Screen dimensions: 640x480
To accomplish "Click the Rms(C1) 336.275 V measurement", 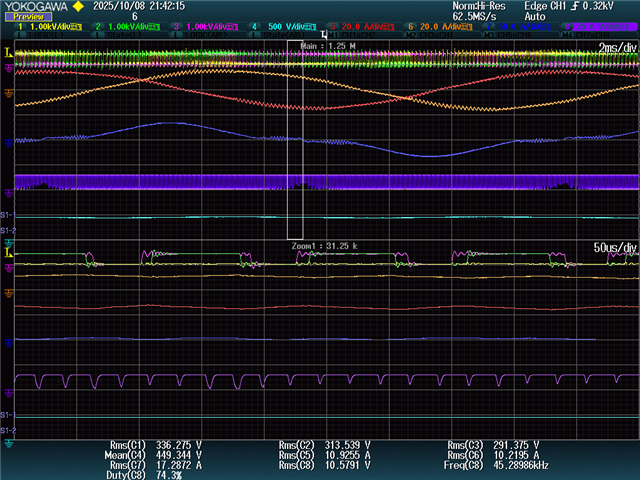I will pyautogui.click(x=156, y=445).
